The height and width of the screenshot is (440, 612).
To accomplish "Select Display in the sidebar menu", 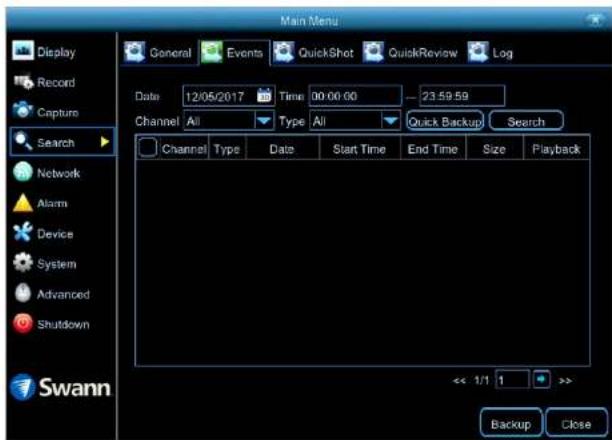I will click(x=57, y=52).
